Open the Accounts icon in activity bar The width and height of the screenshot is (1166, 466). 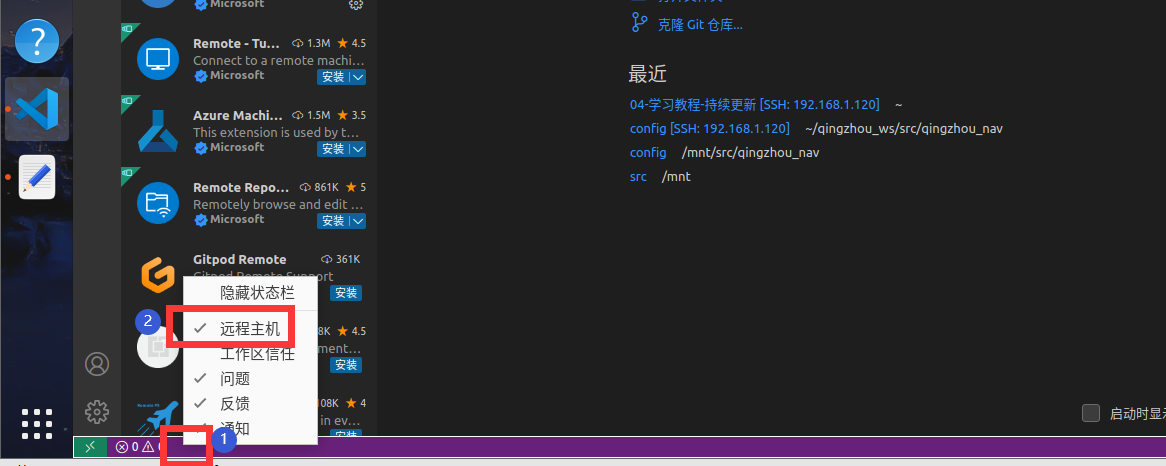[x=97, y=364]
